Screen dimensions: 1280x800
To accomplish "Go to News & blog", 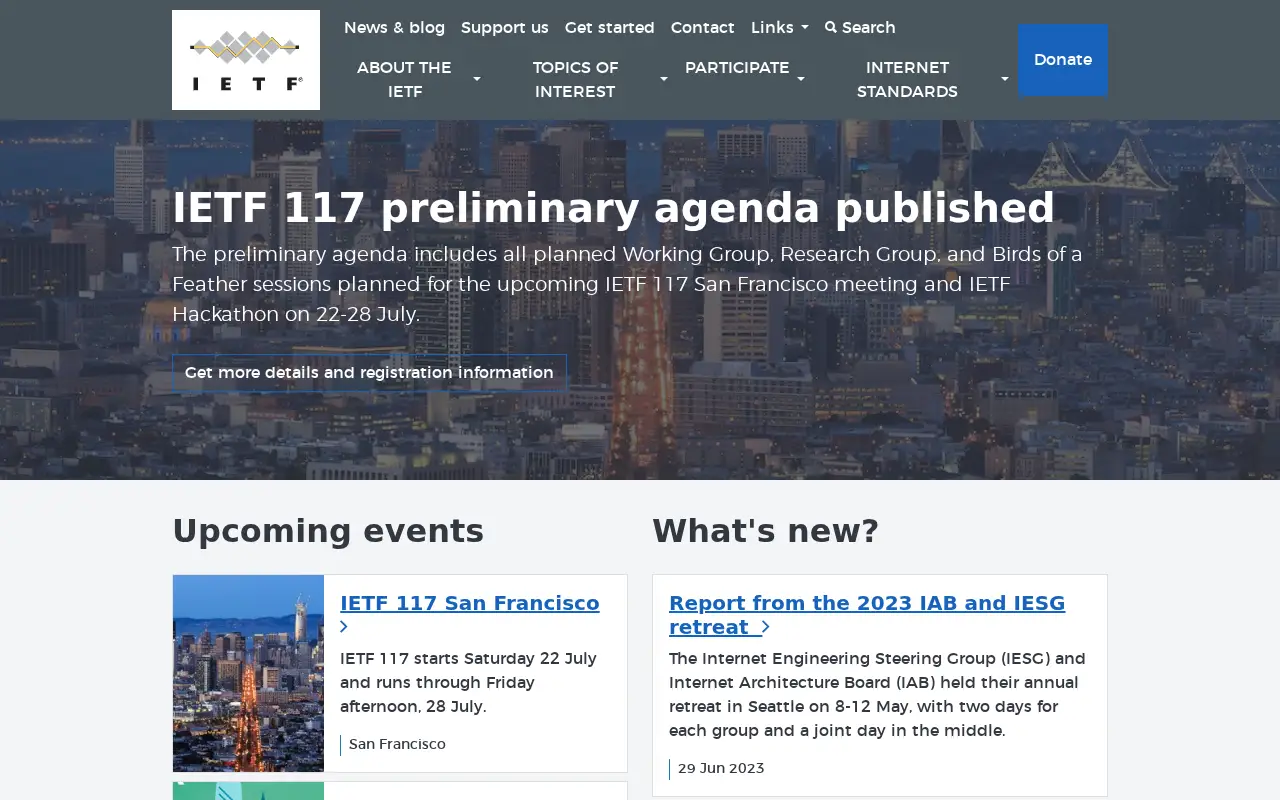I will 394,28.
